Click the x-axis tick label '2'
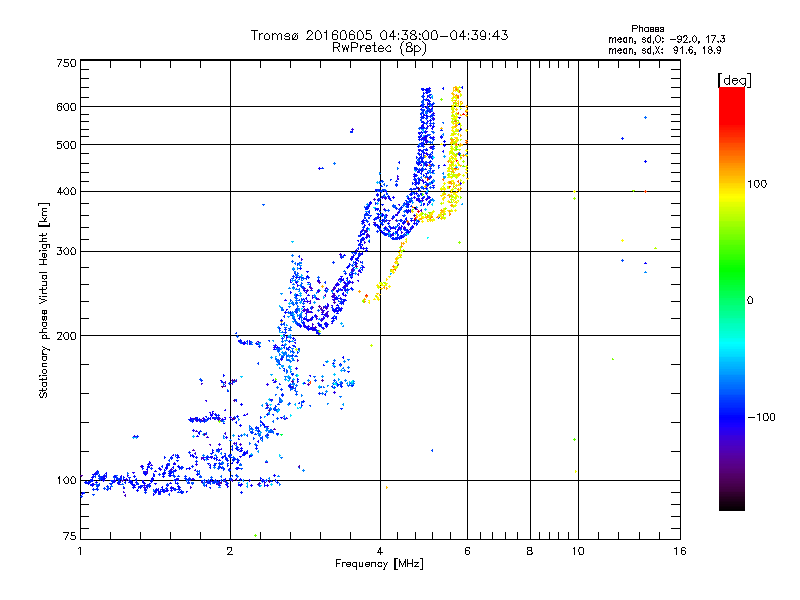800x600 pixels. pos(230,551)
